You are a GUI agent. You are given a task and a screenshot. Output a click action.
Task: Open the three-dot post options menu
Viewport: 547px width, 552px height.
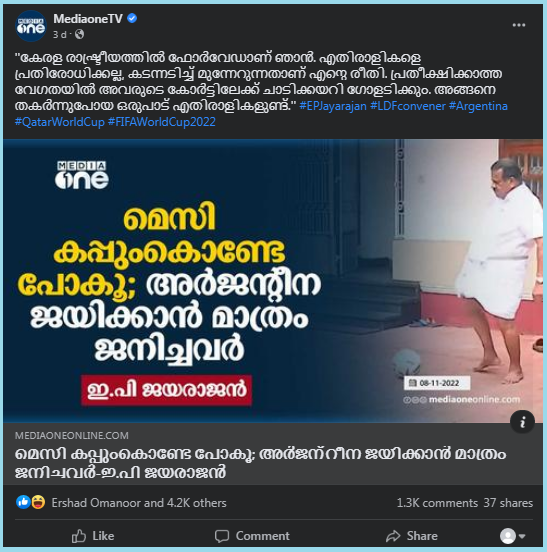coord(518,25)
